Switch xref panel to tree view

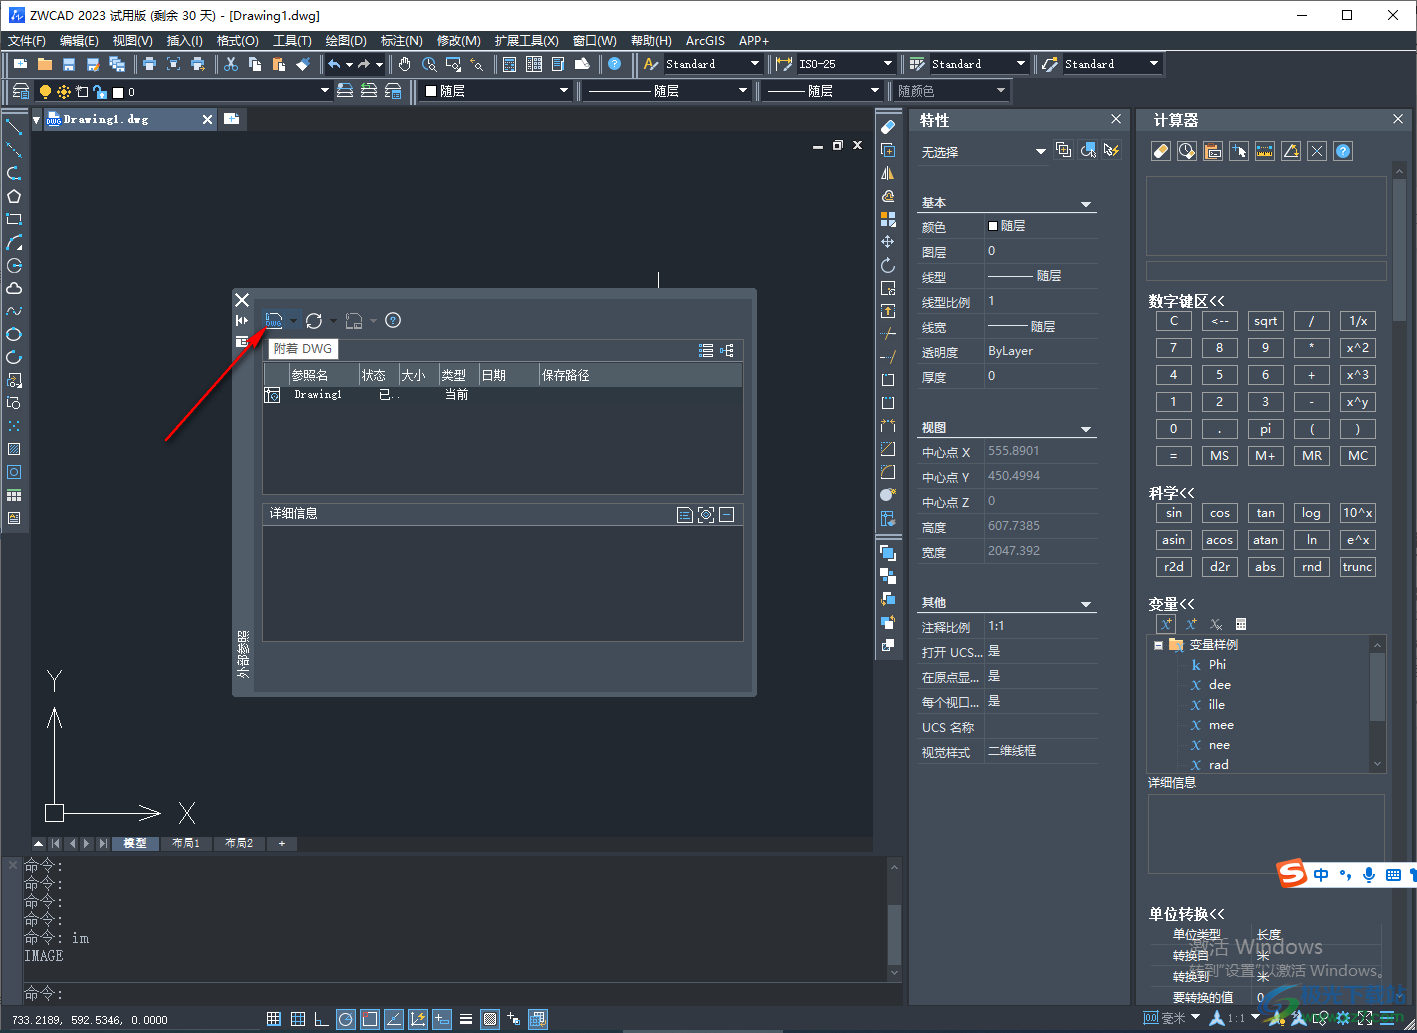pyautogui.click(x=727, y=350)
